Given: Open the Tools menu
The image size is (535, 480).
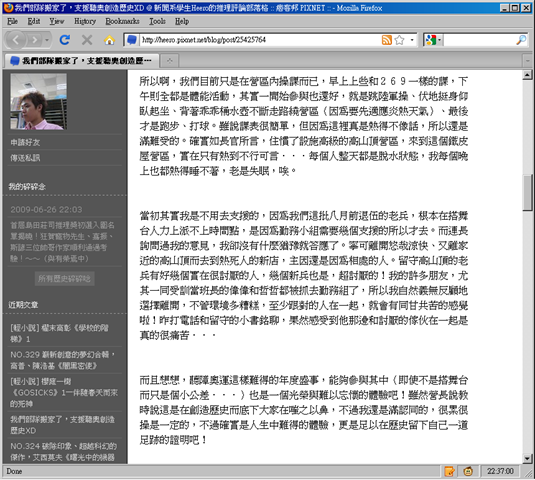Looking at the screenshot, I should pyautogui.click(x=157, y=21).
